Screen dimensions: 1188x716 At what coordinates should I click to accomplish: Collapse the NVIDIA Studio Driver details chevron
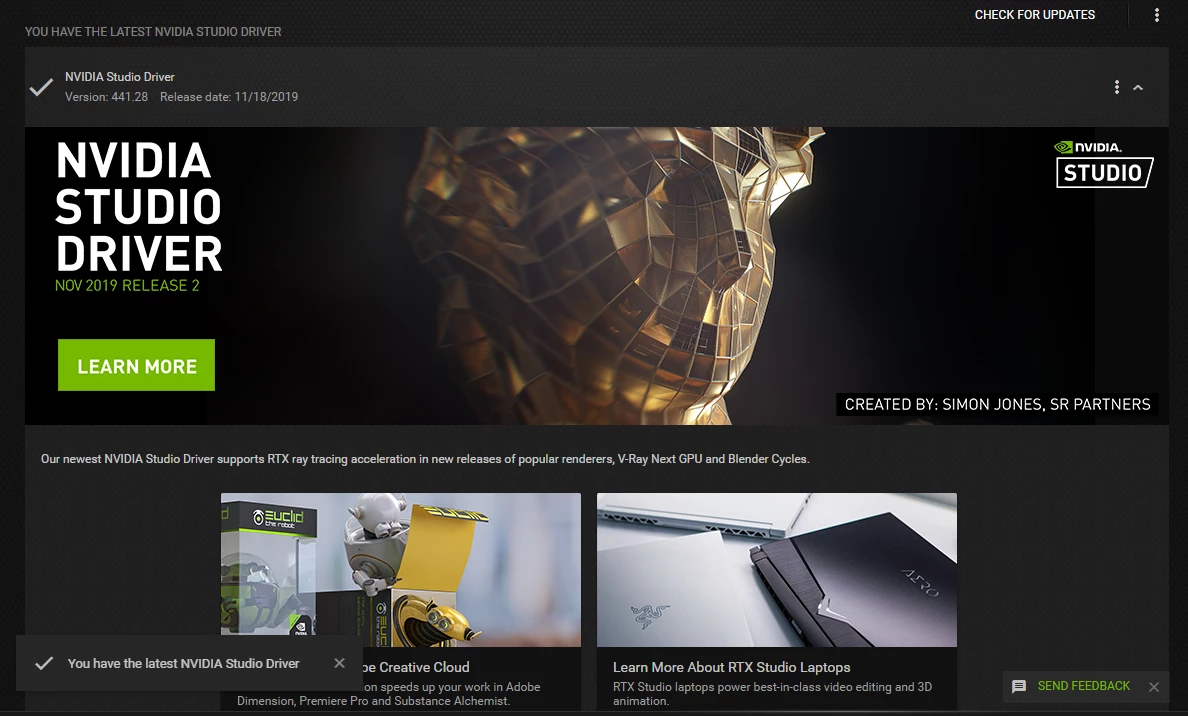(1138, 87)
